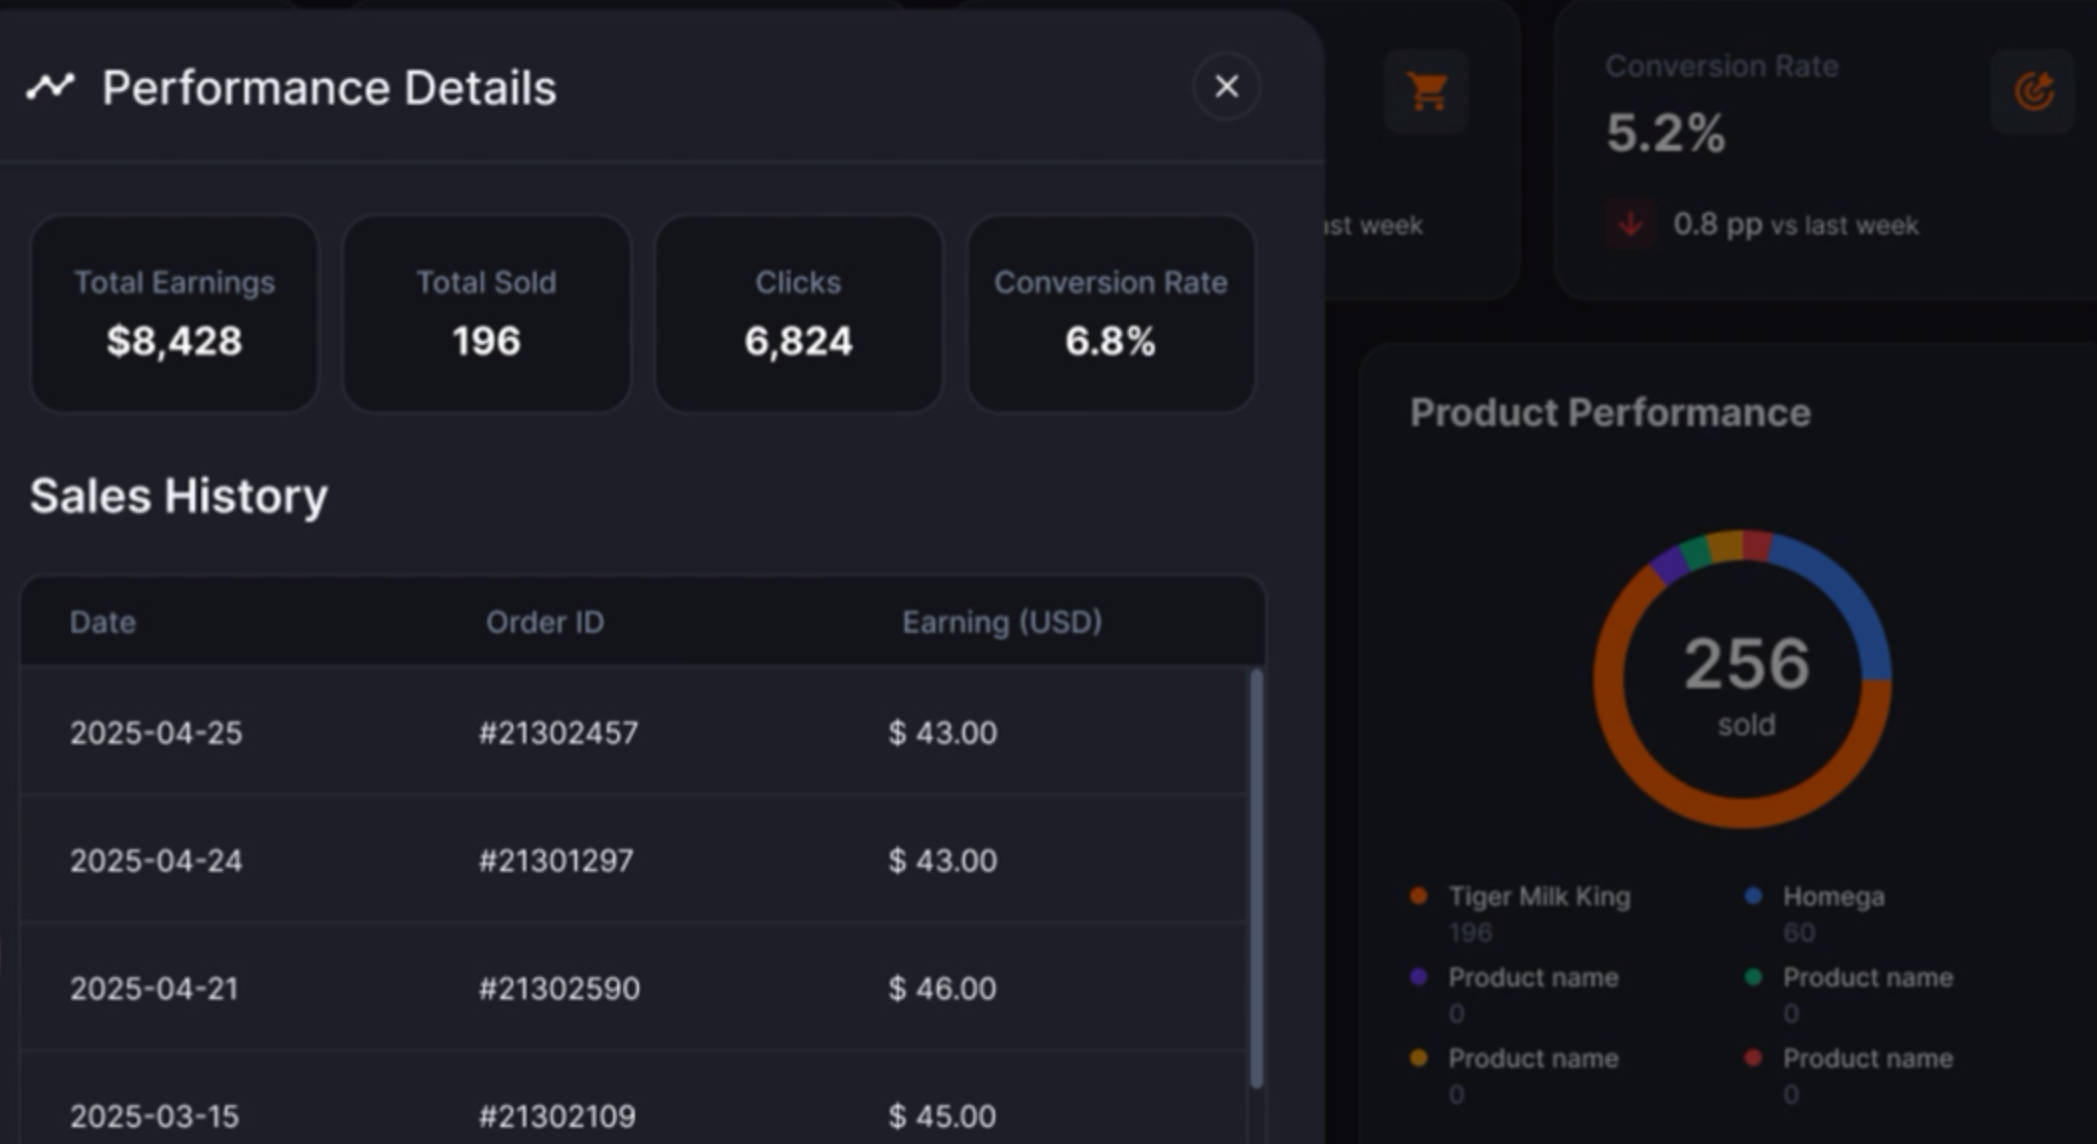Click order ID #21302590

559,988
